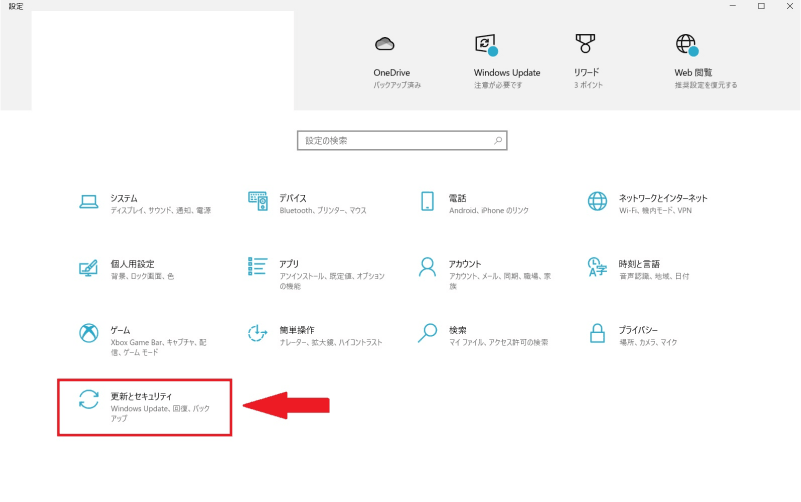Open the システム settings label
Screen dimensions: 801x502
[124, 198]
